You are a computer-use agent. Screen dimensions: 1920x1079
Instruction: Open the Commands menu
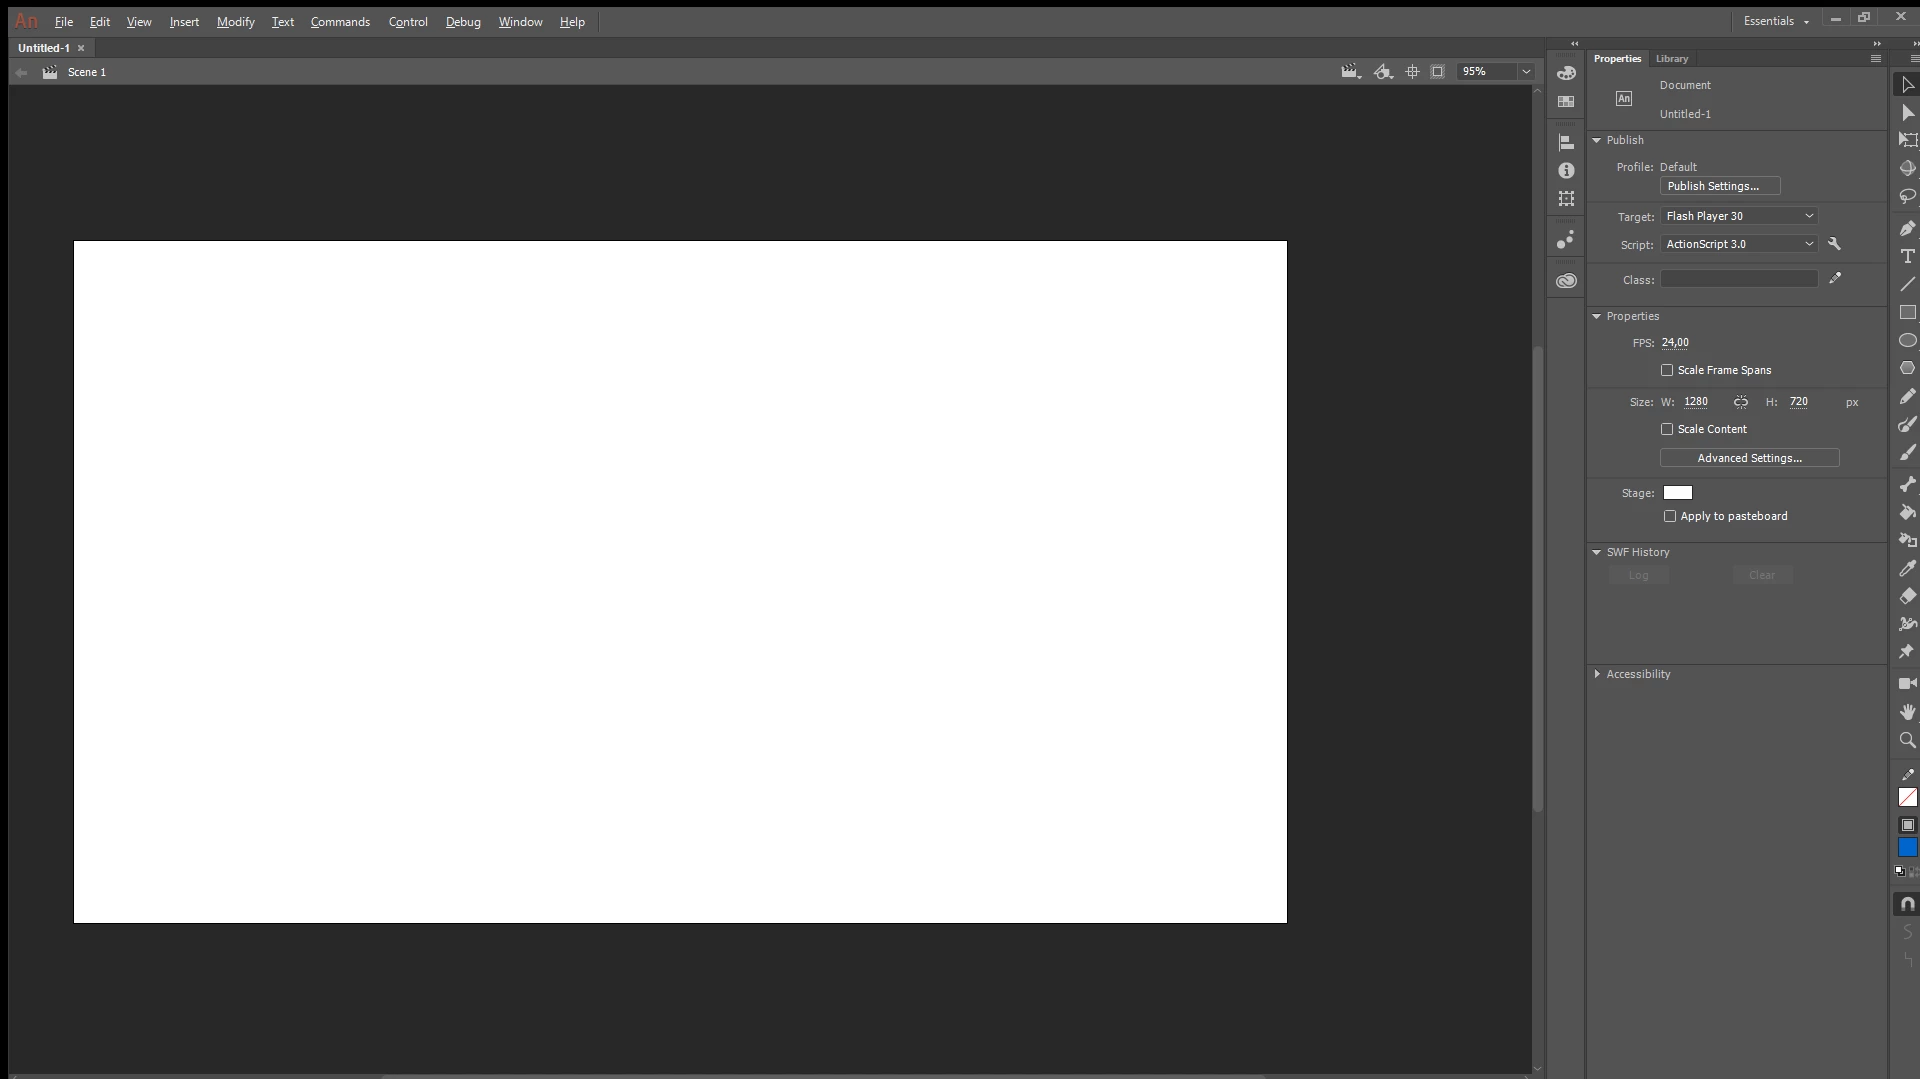coord(340,22)
